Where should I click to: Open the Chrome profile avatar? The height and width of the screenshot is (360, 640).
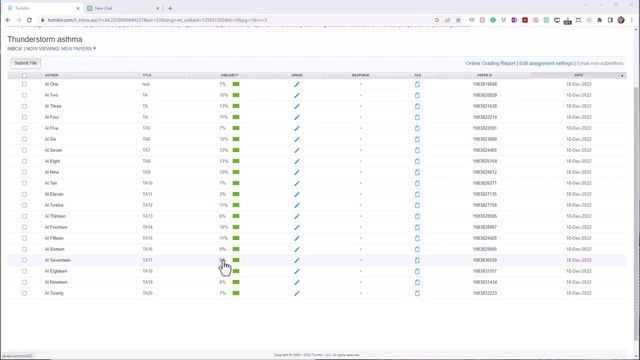(x=621, y=20)
